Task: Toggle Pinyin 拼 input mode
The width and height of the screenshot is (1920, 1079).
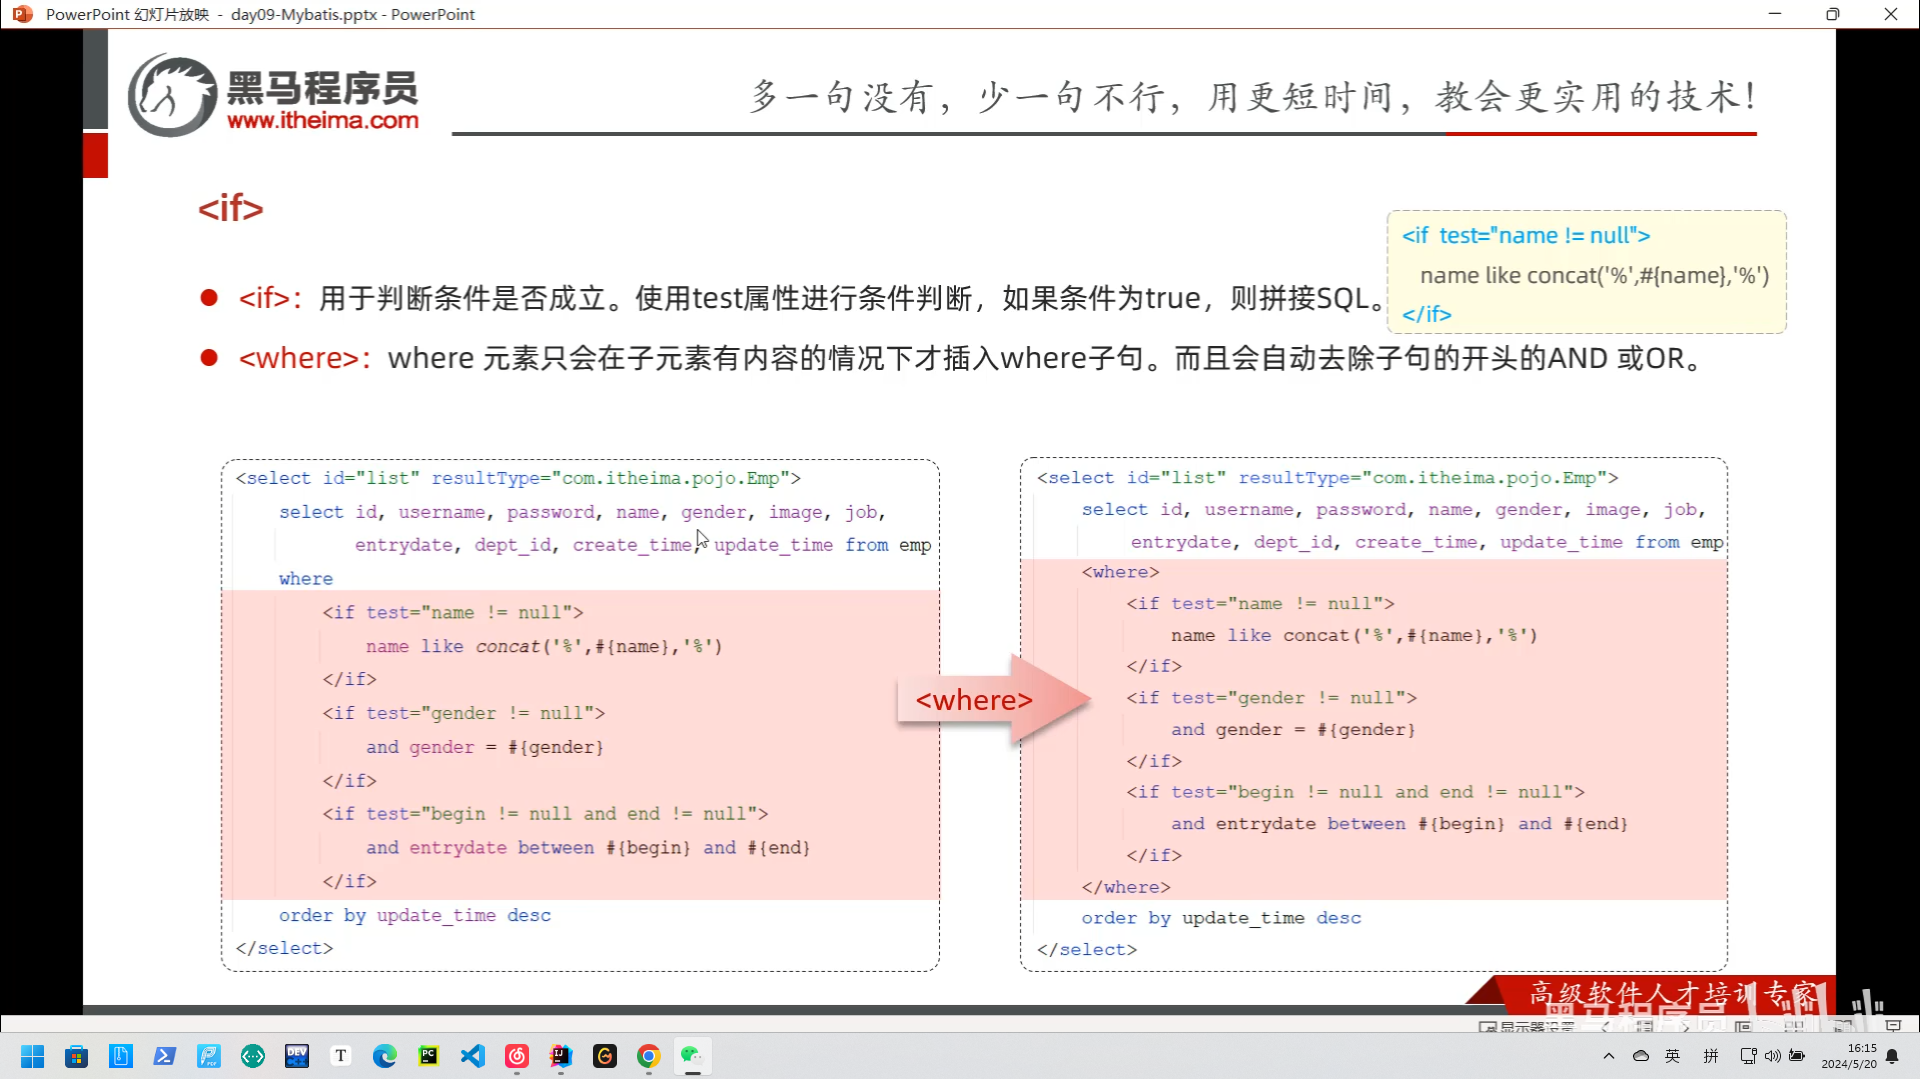Action: click(x=1711, y=1056)
